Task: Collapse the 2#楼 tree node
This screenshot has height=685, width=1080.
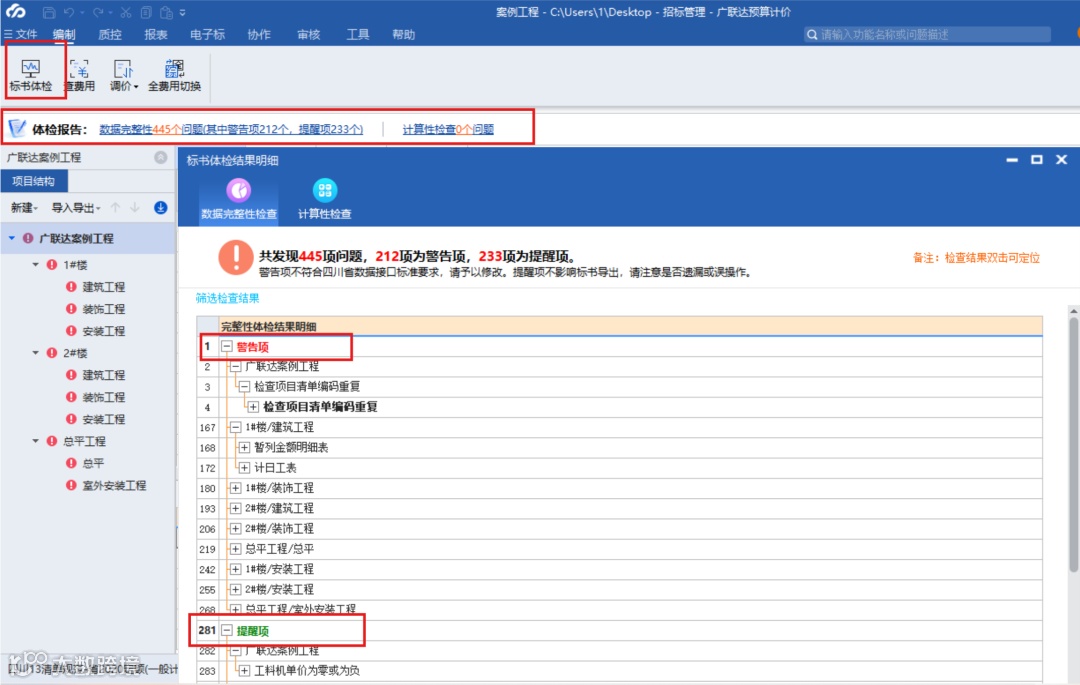Action: click(x=36, y=352)
